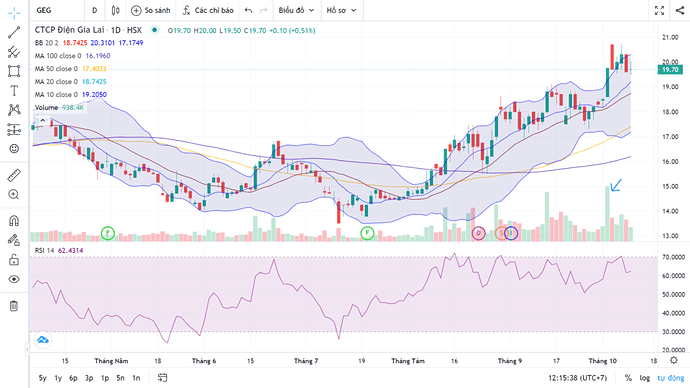Remove drawings with trash icon
The image size is (690, 388).
pyautogui.click(x=14, y=306)
